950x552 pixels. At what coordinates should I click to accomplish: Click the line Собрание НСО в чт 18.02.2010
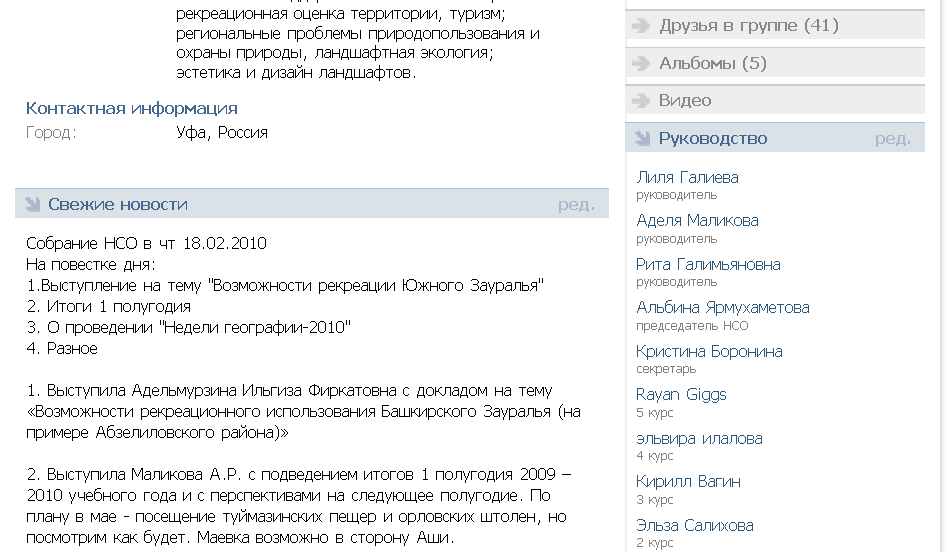click(146, 244)
